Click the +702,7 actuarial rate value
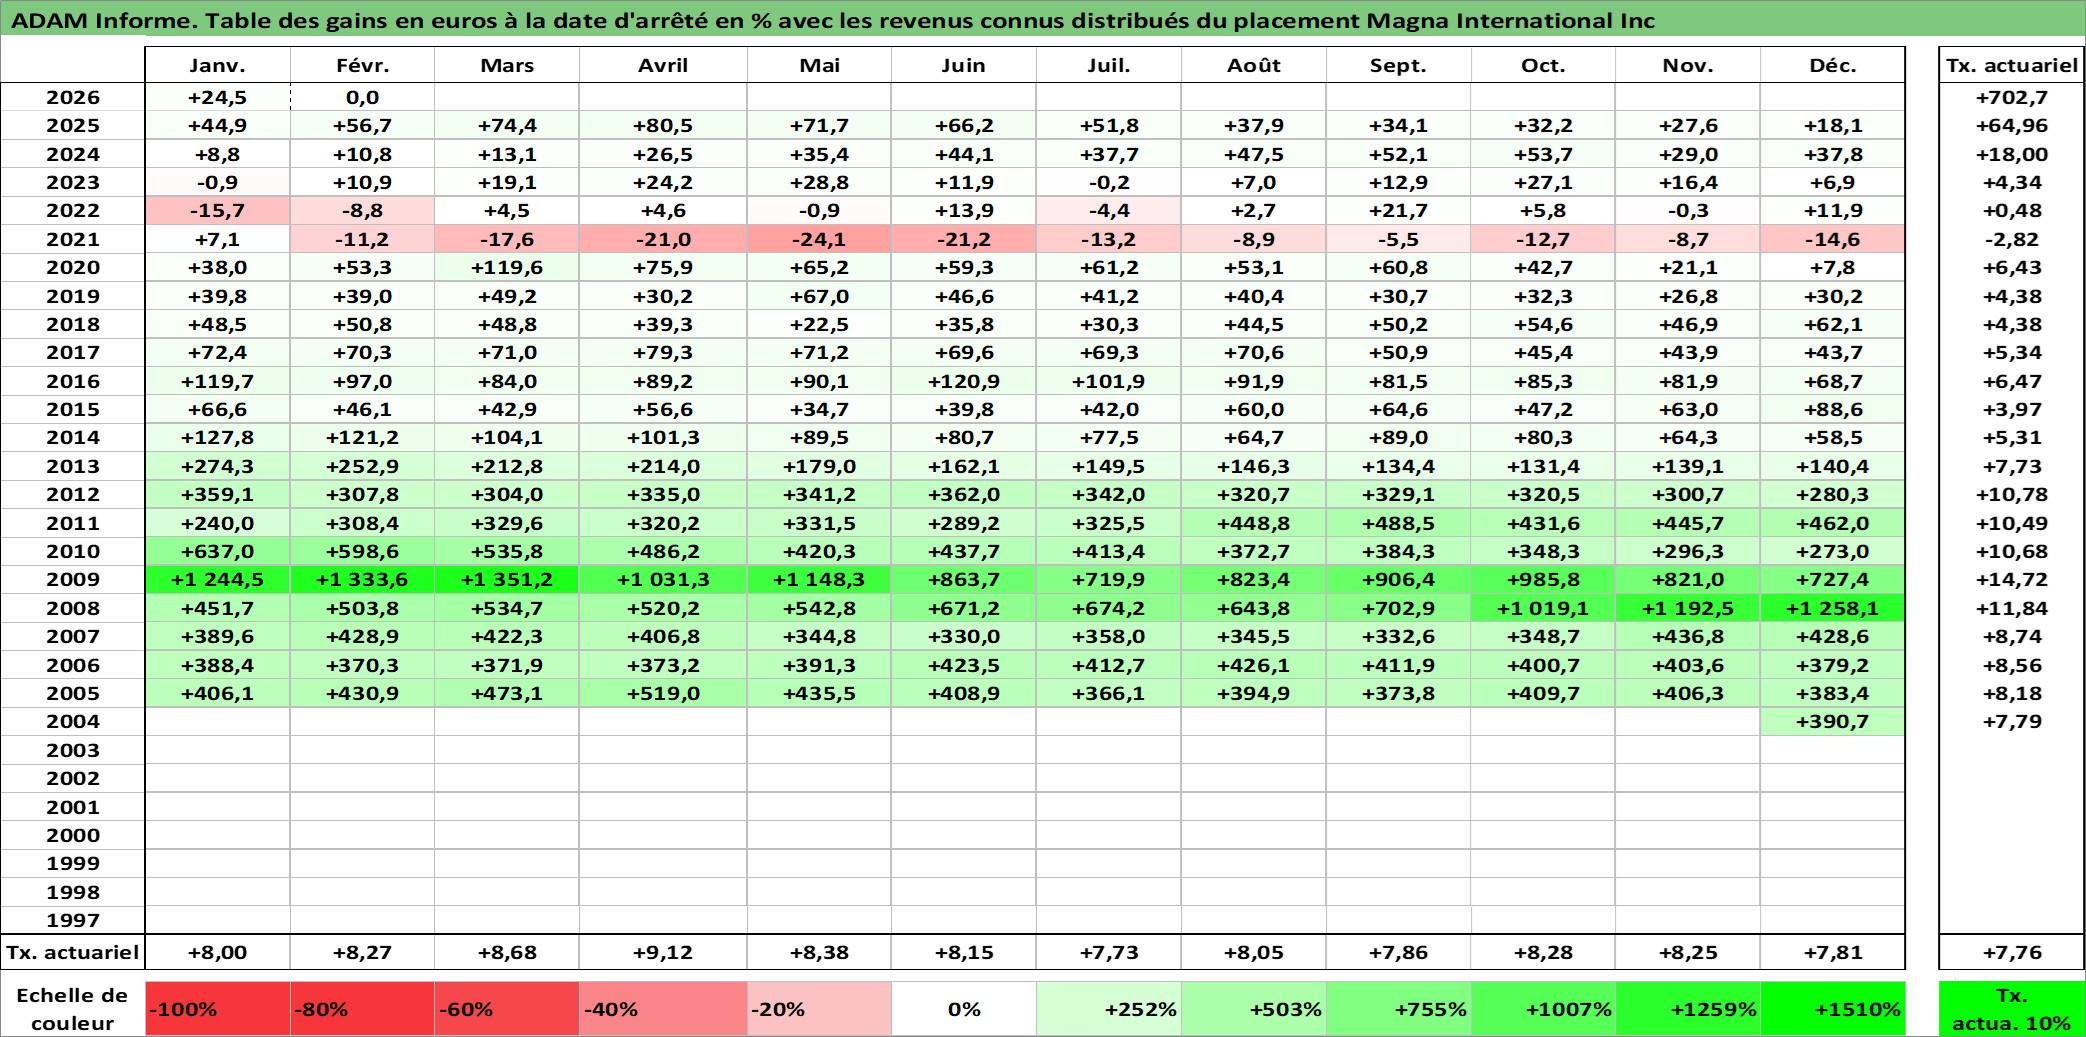The height and width of the screenshot is (1037, 2086). click(2011, 97)
